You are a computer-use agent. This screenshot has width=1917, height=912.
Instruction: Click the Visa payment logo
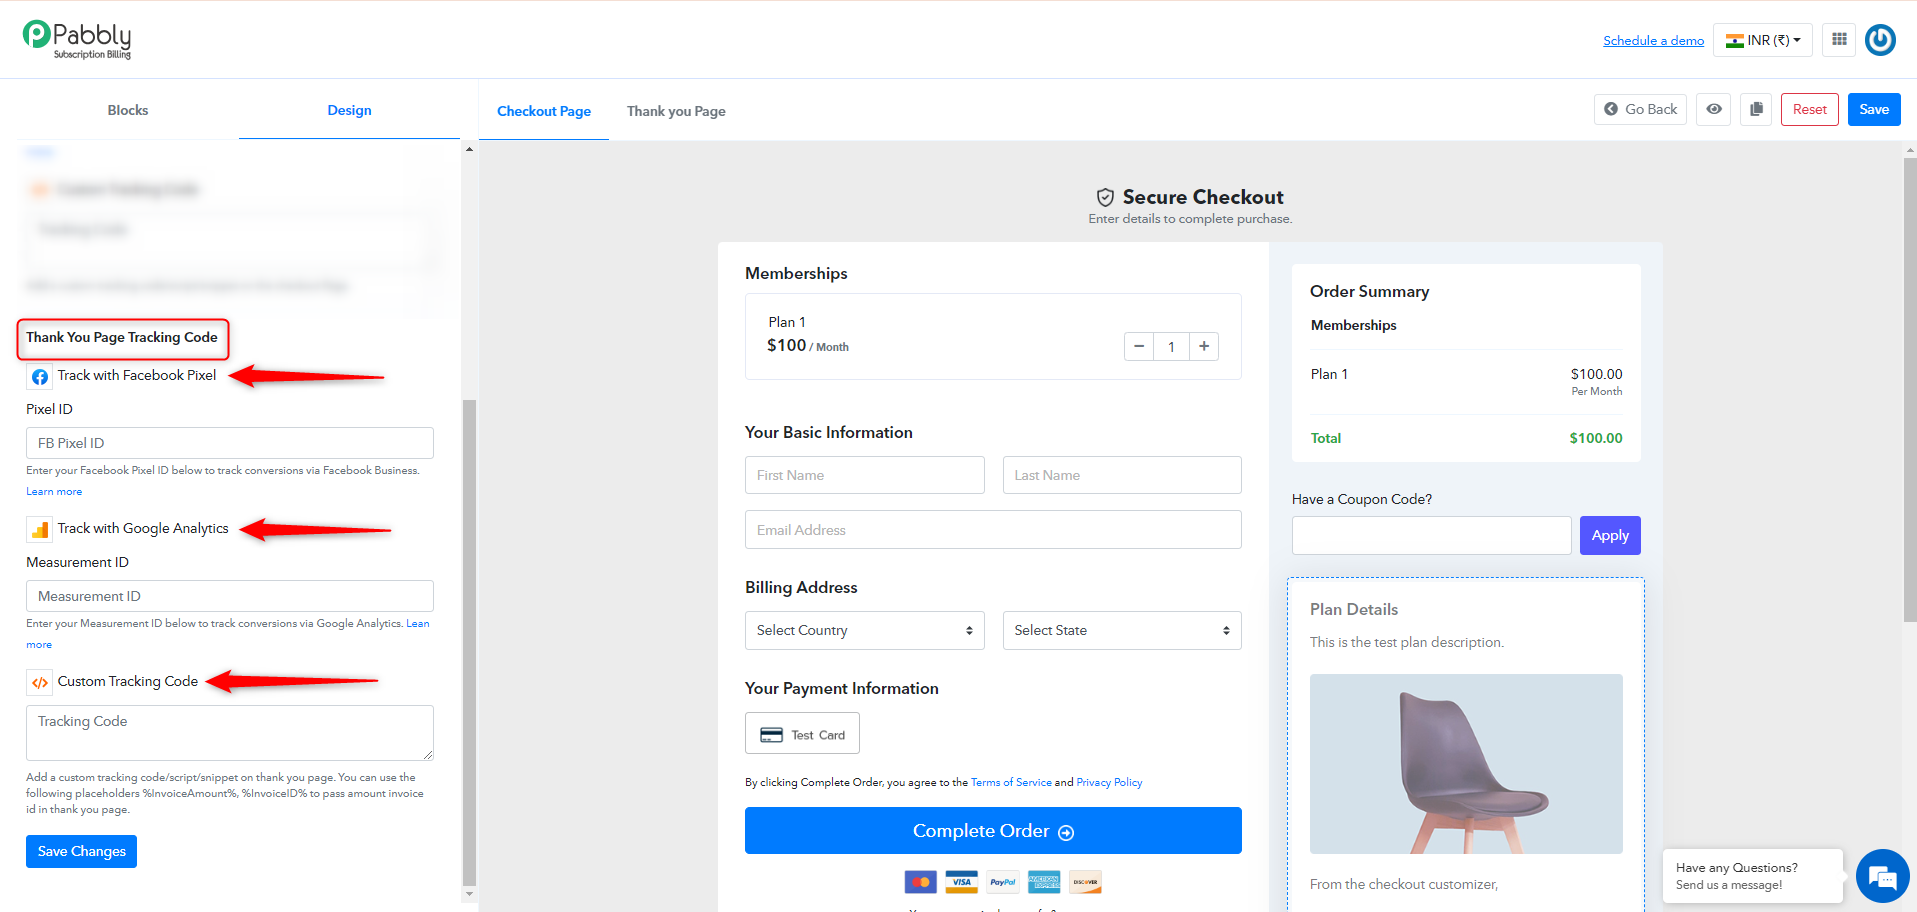tap(961, 882)
